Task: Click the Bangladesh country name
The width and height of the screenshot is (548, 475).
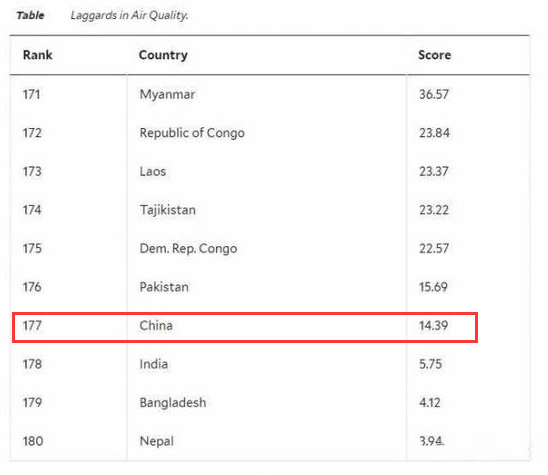Action: [x=173, y=402]
